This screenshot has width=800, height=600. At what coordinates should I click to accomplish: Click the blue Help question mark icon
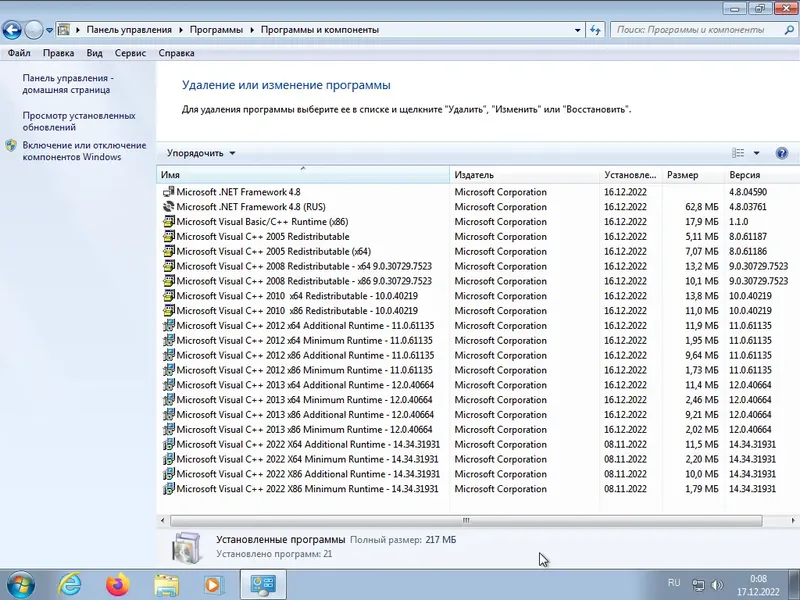pyautogui.click(x=781, y=153)
